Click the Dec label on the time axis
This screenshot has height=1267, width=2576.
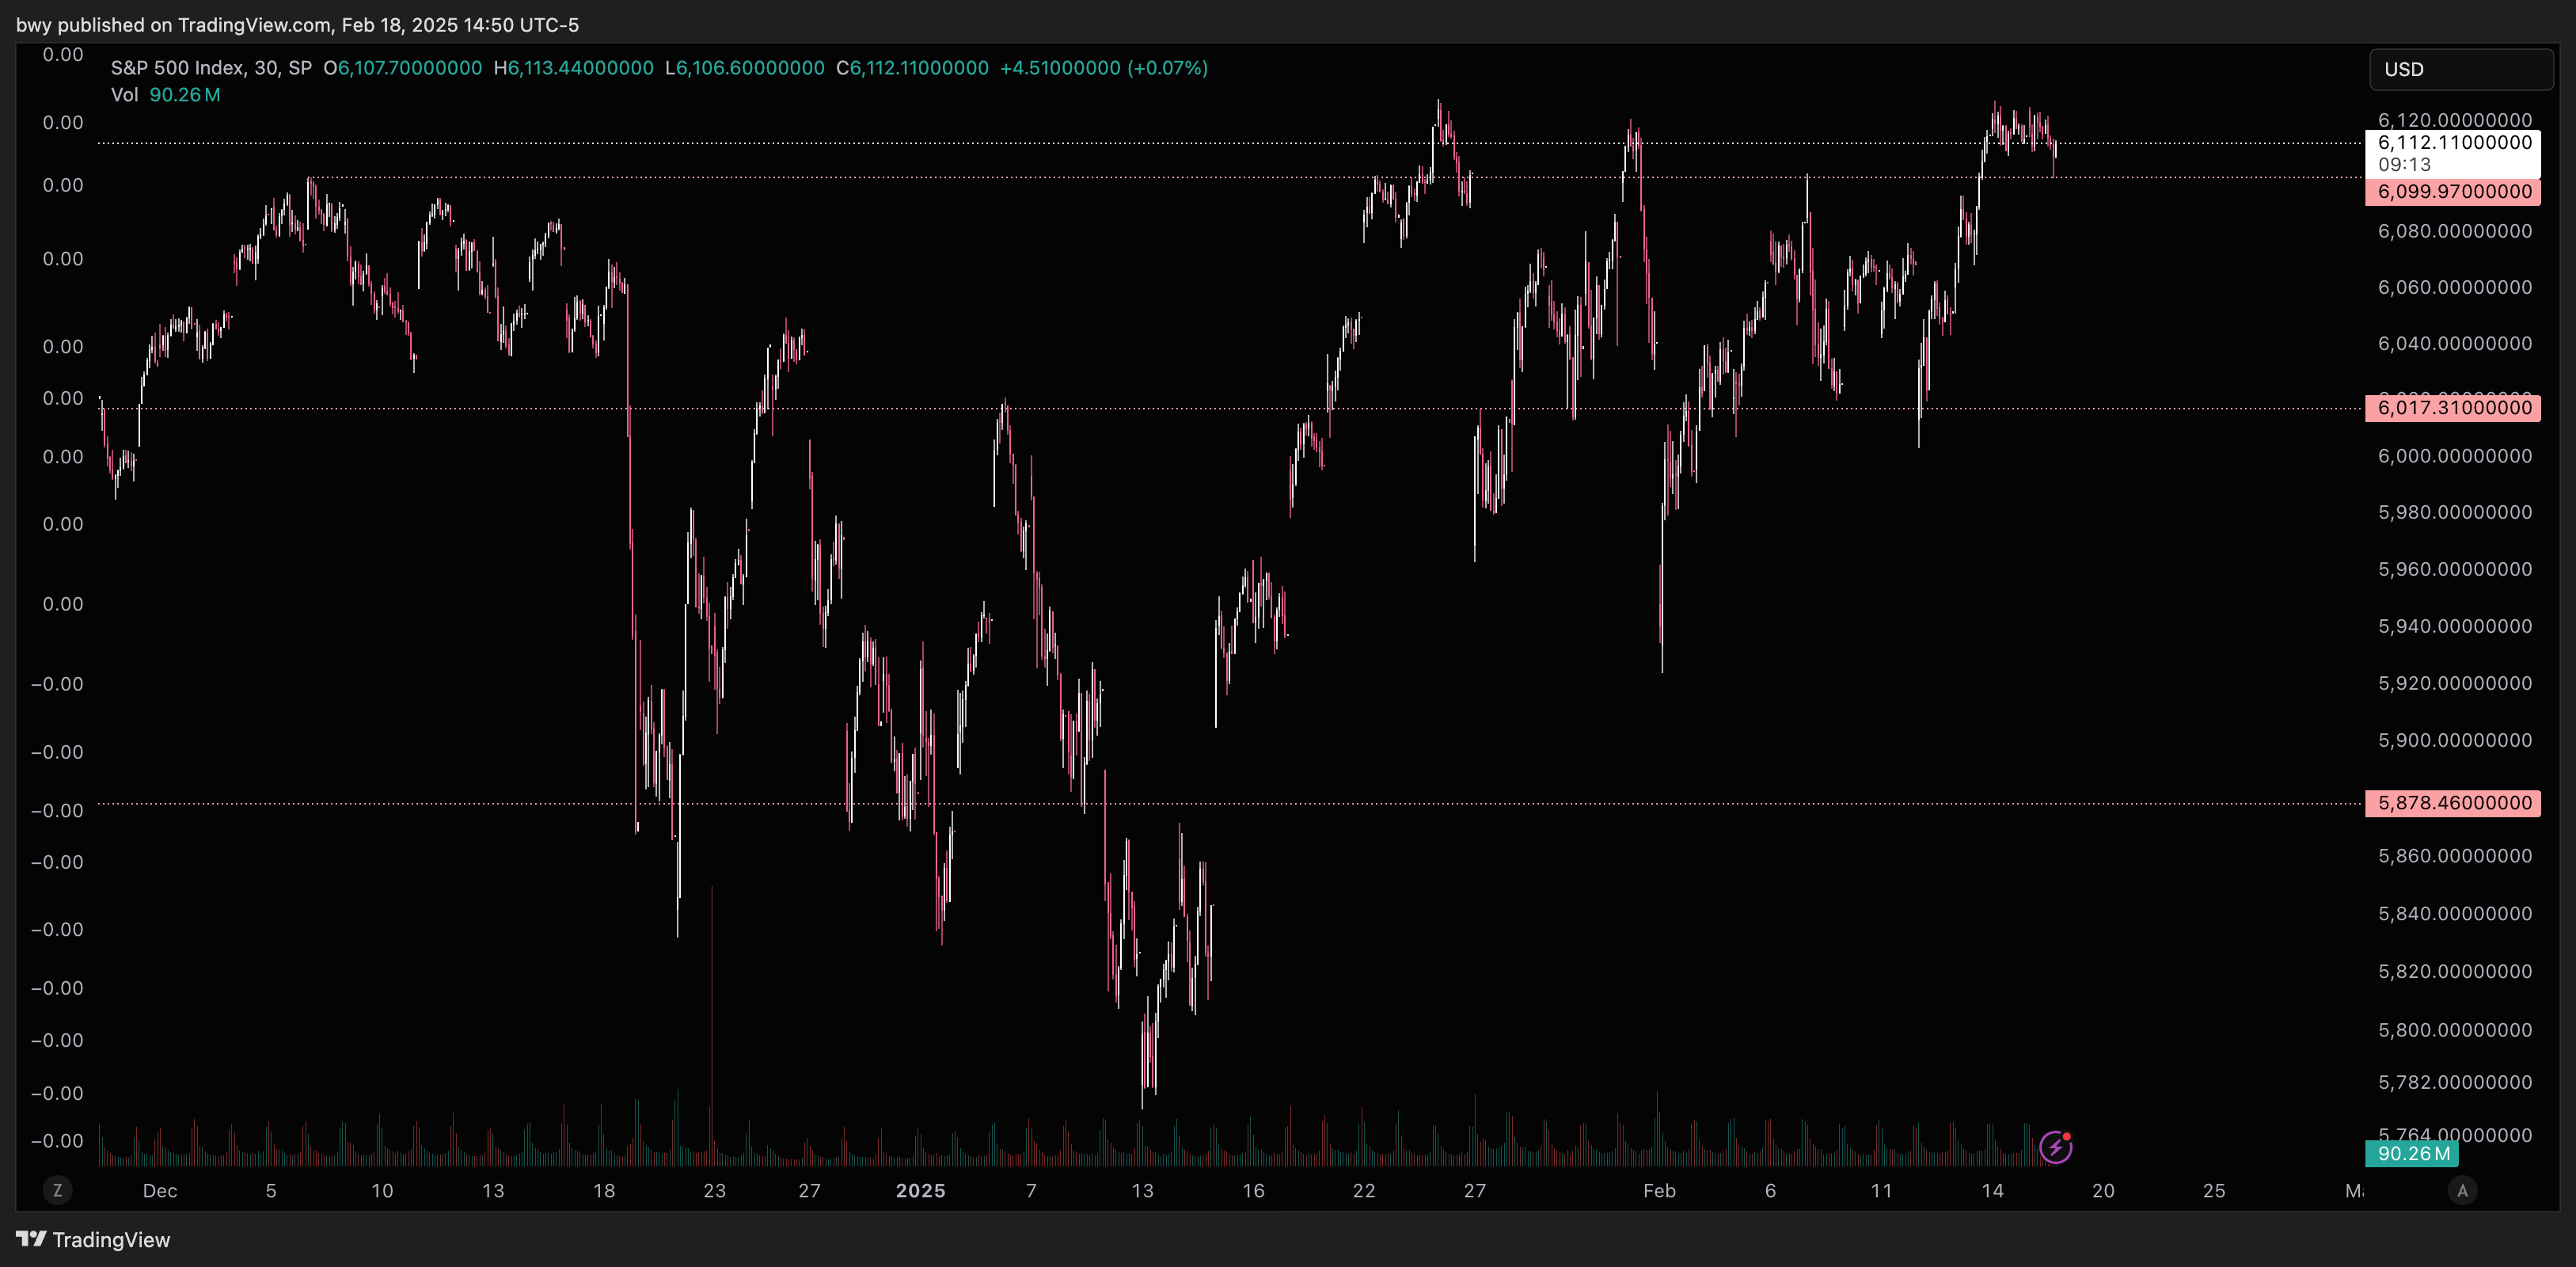coord(160,1191)
